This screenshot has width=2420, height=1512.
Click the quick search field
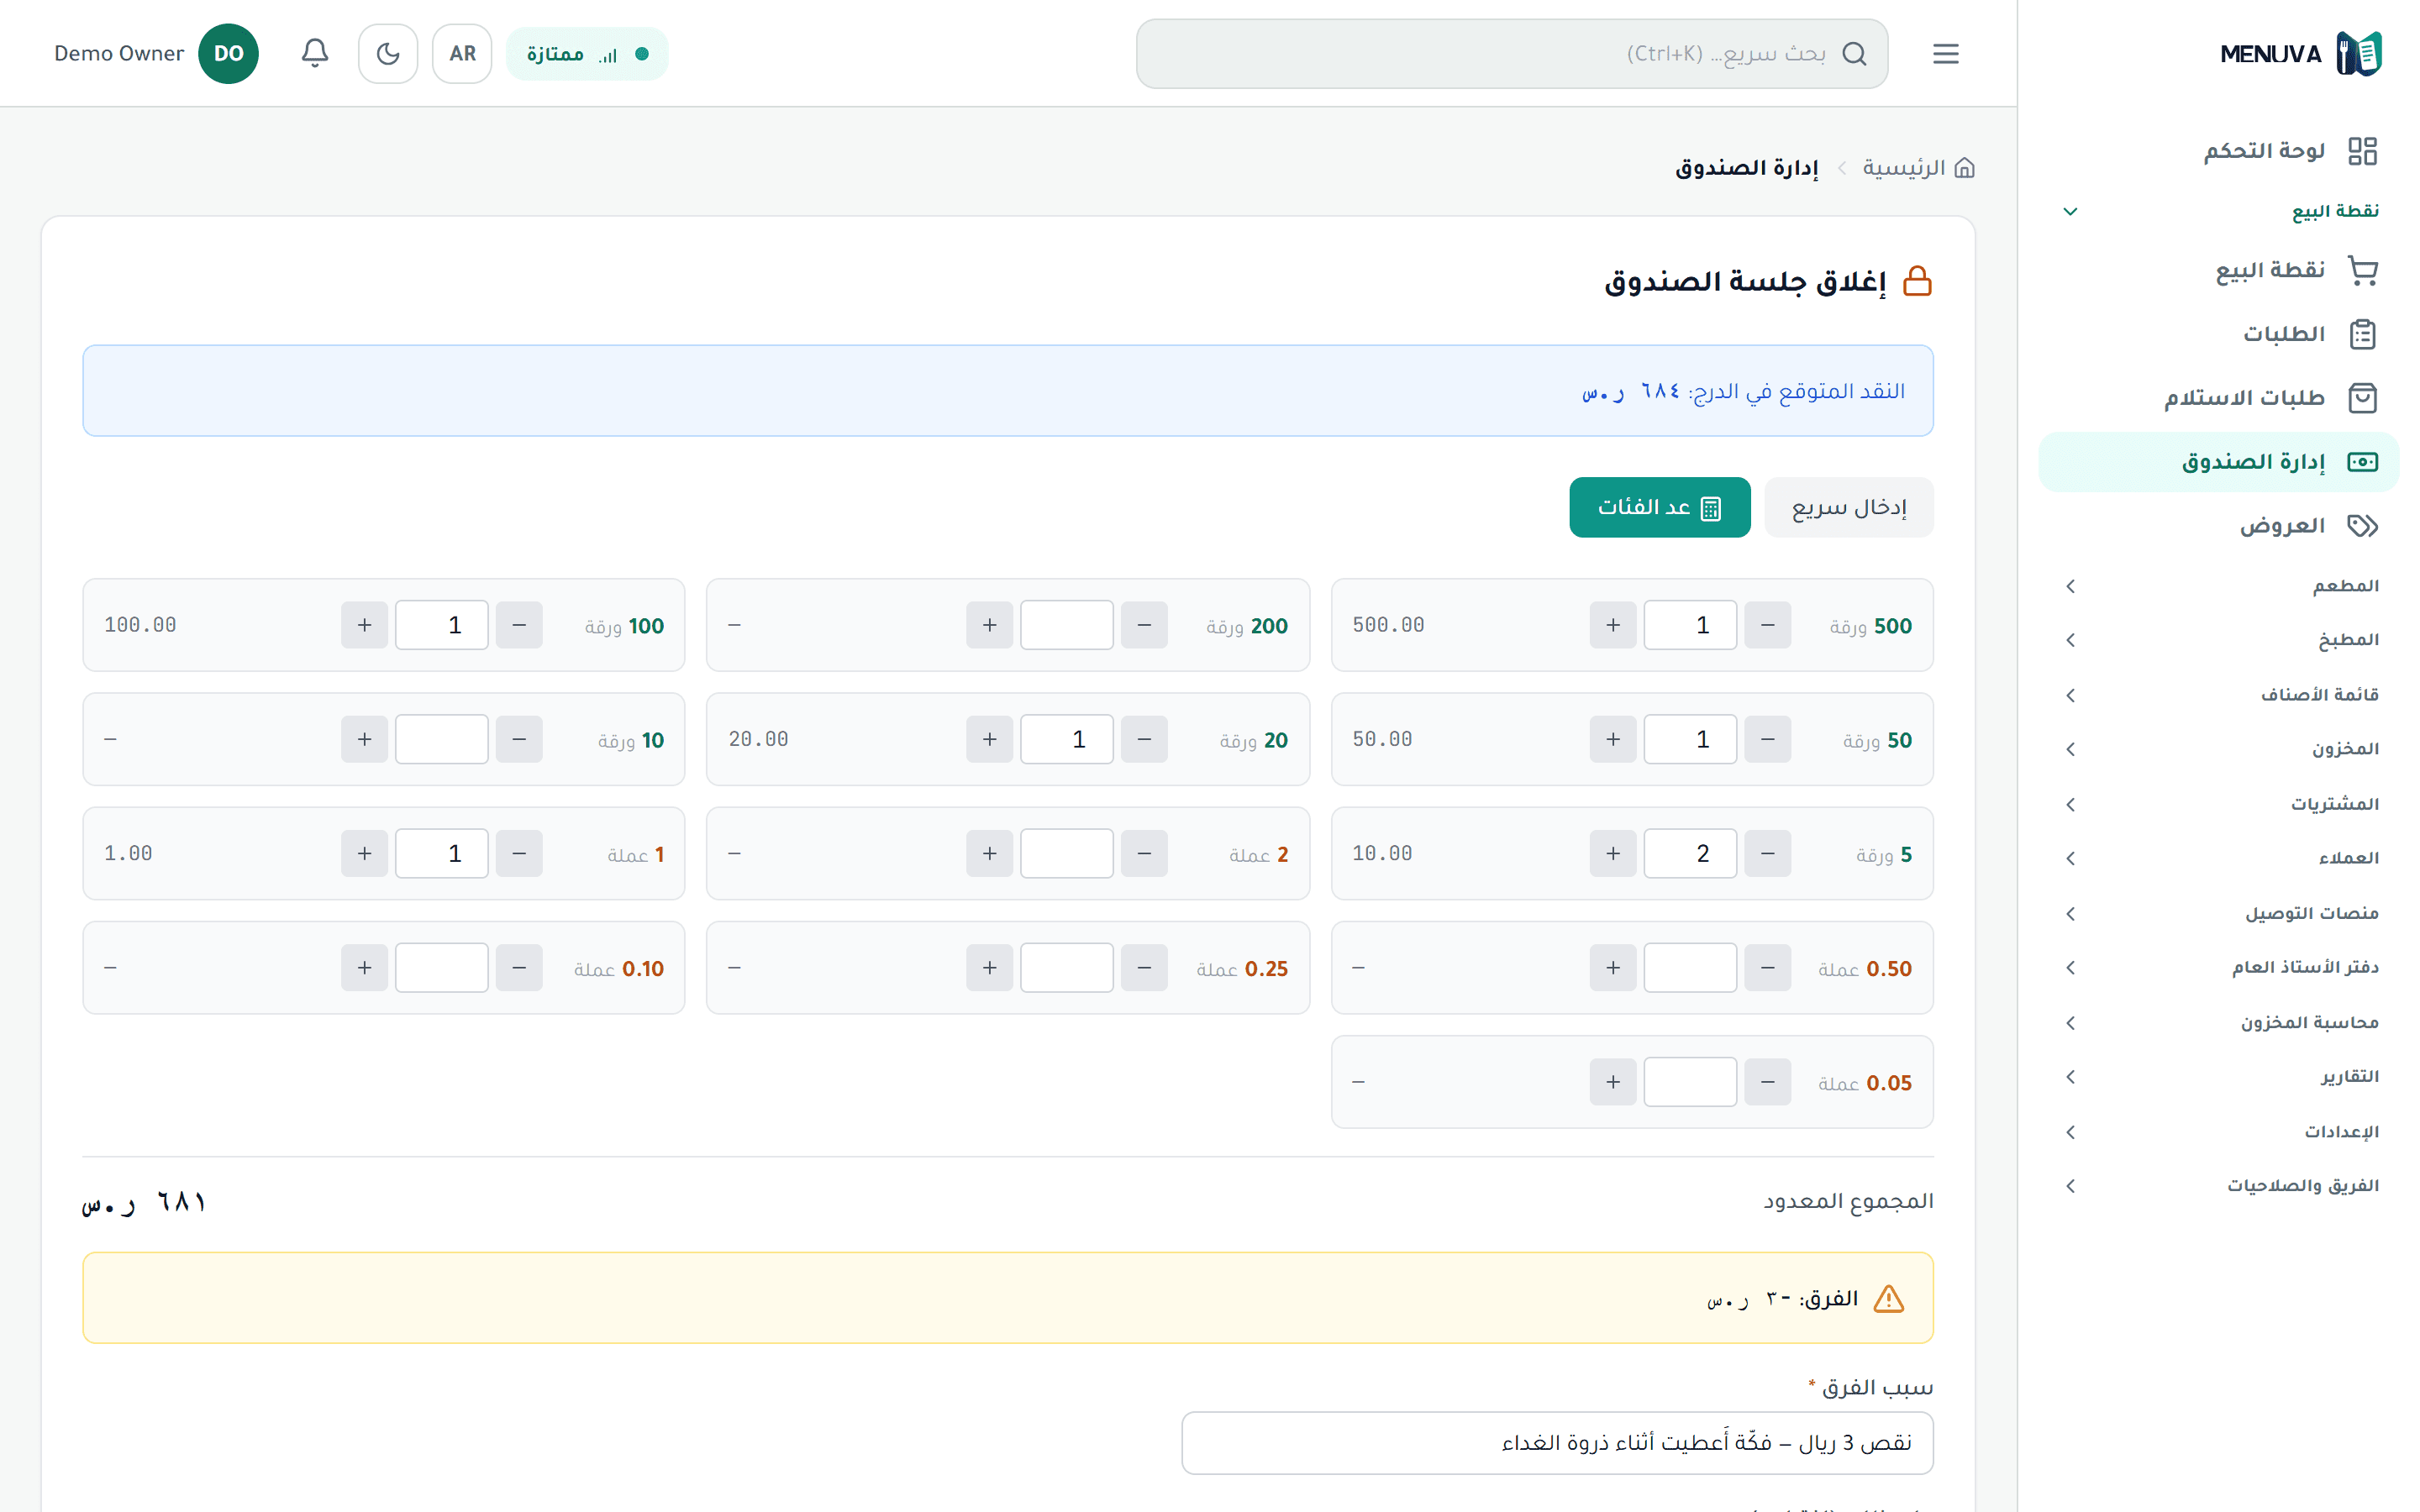[x=1512, y=53]
